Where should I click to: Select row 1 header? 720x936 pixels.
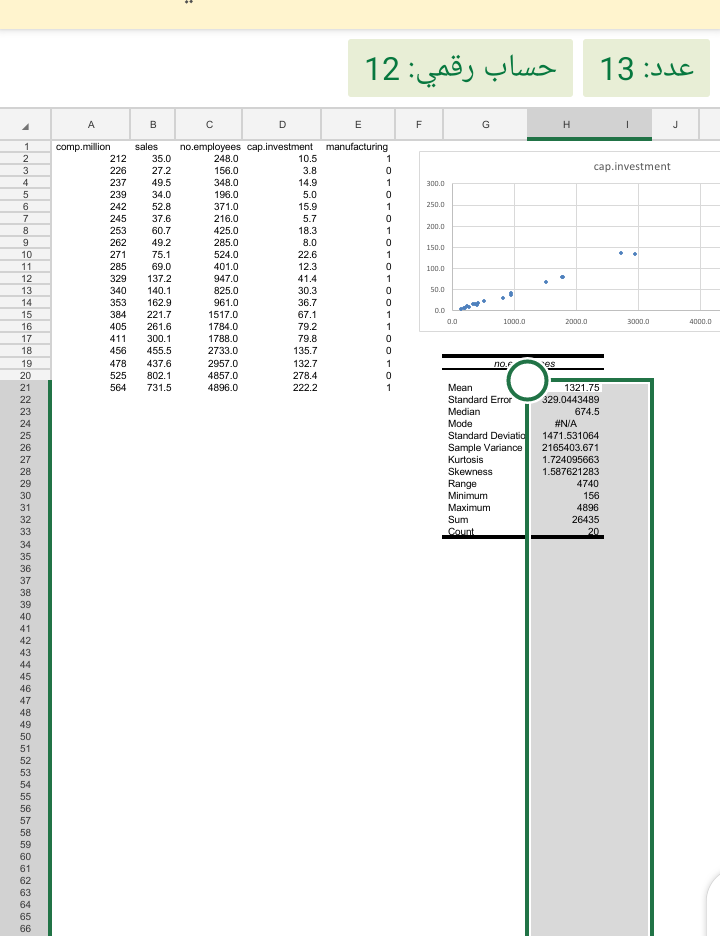point(26,146)
